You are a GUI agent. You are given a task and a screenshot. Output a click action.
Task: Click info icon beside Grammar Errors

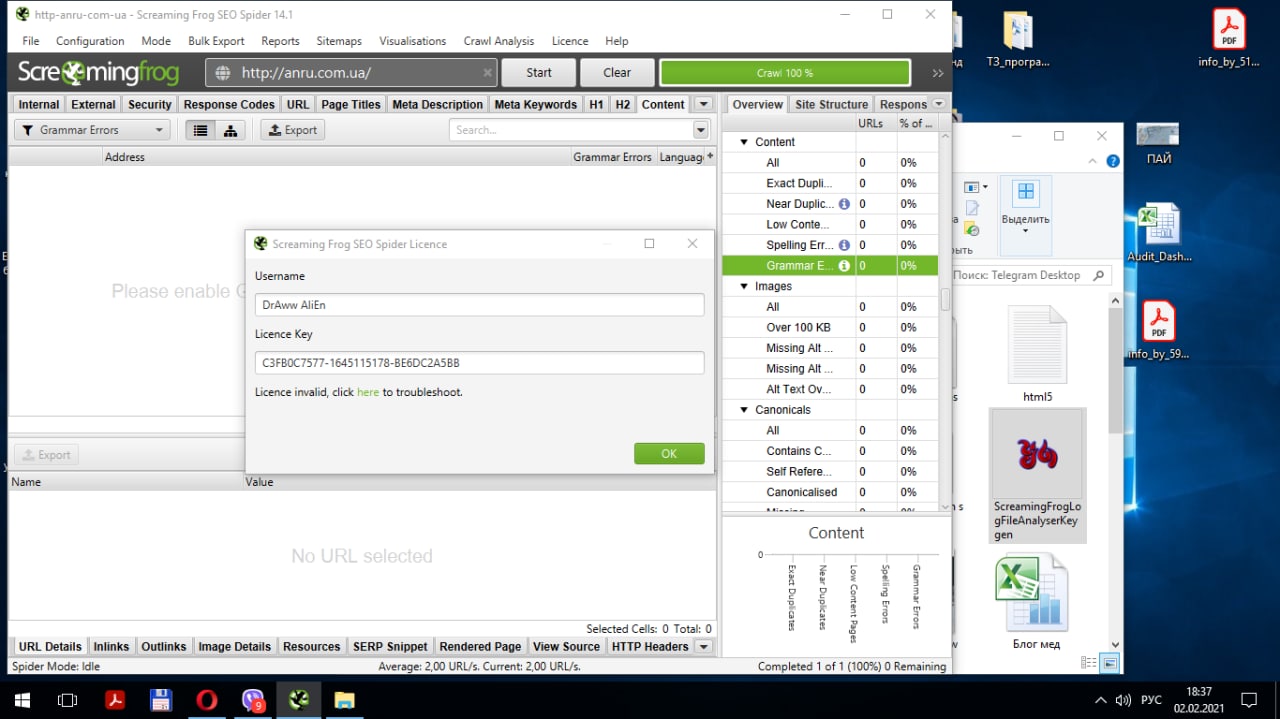point(844,266)
